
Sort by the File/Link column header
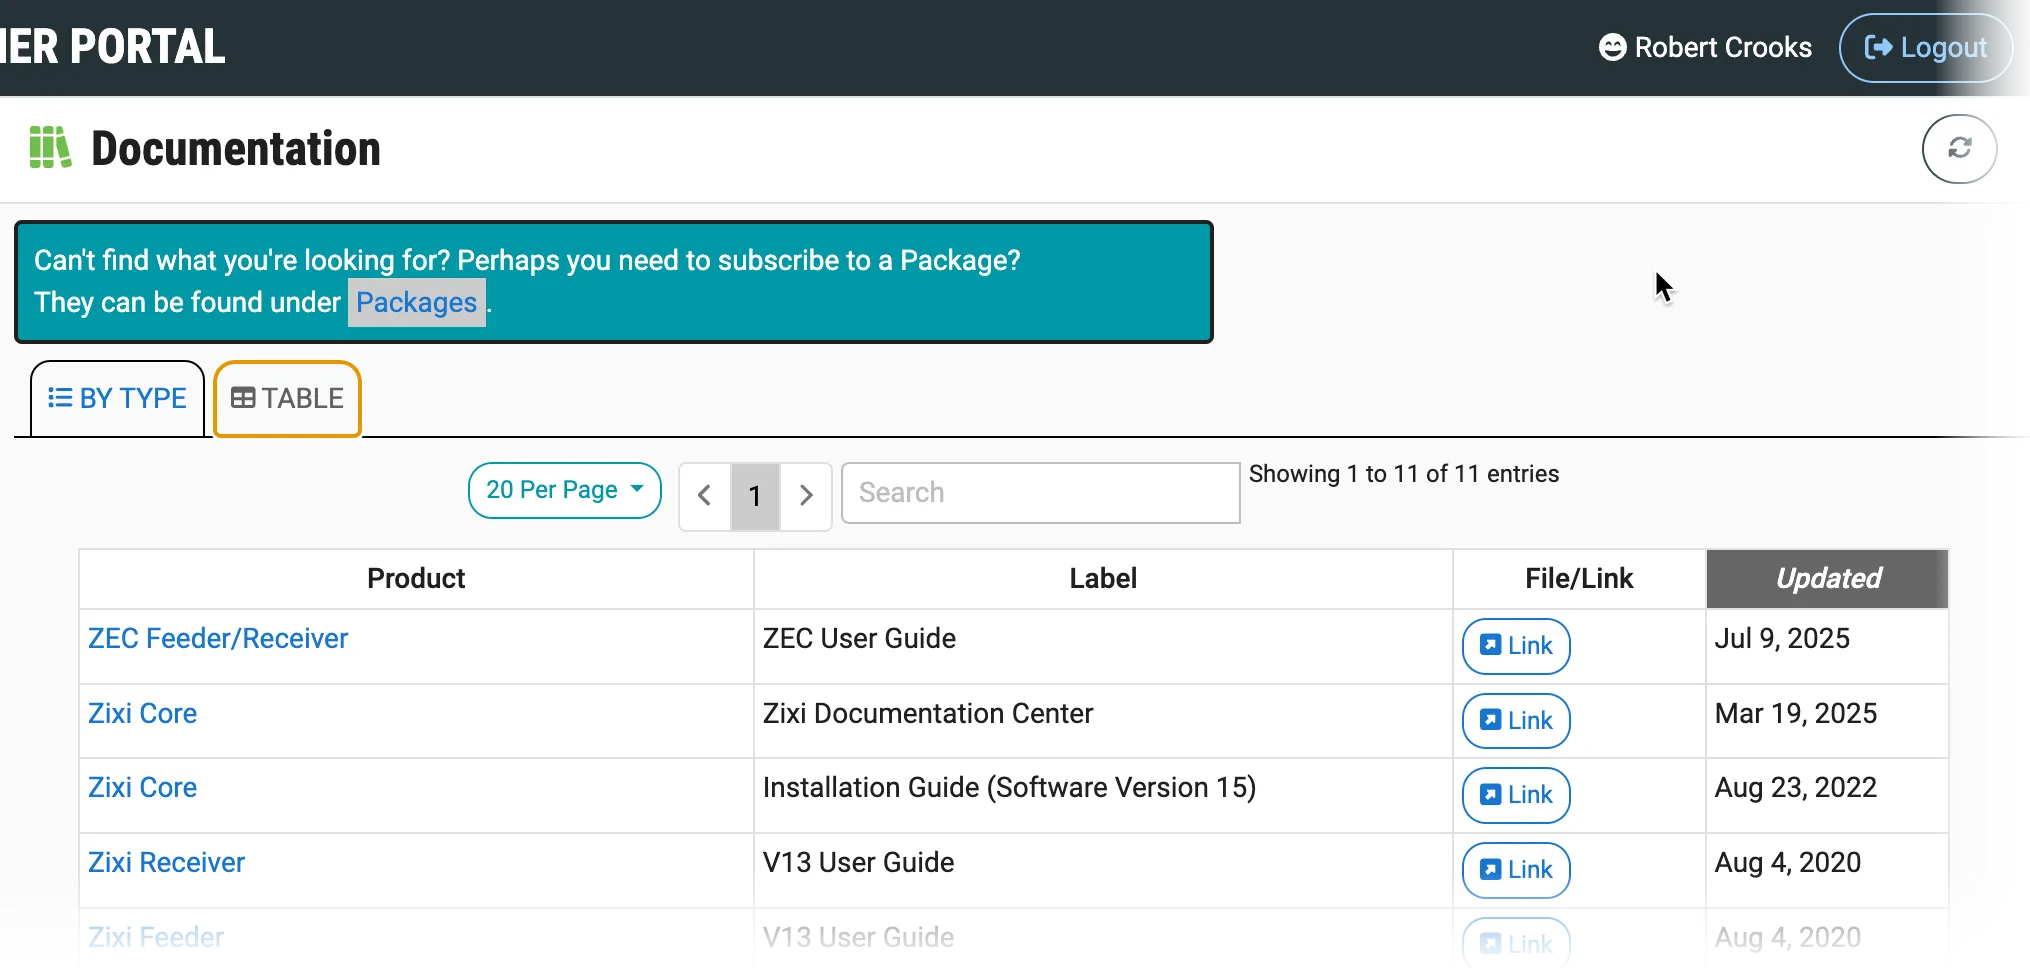point(1579,578)
